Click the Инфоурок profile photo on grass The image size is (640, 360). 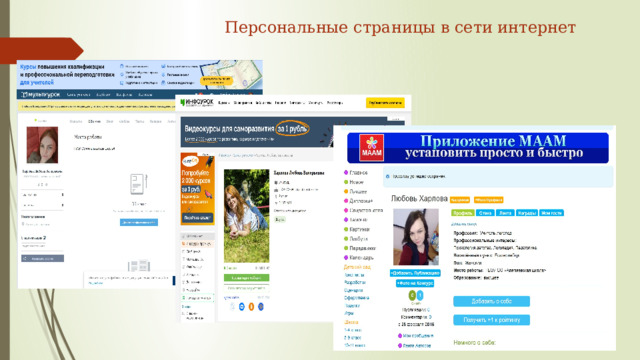(x=247, y=216)
